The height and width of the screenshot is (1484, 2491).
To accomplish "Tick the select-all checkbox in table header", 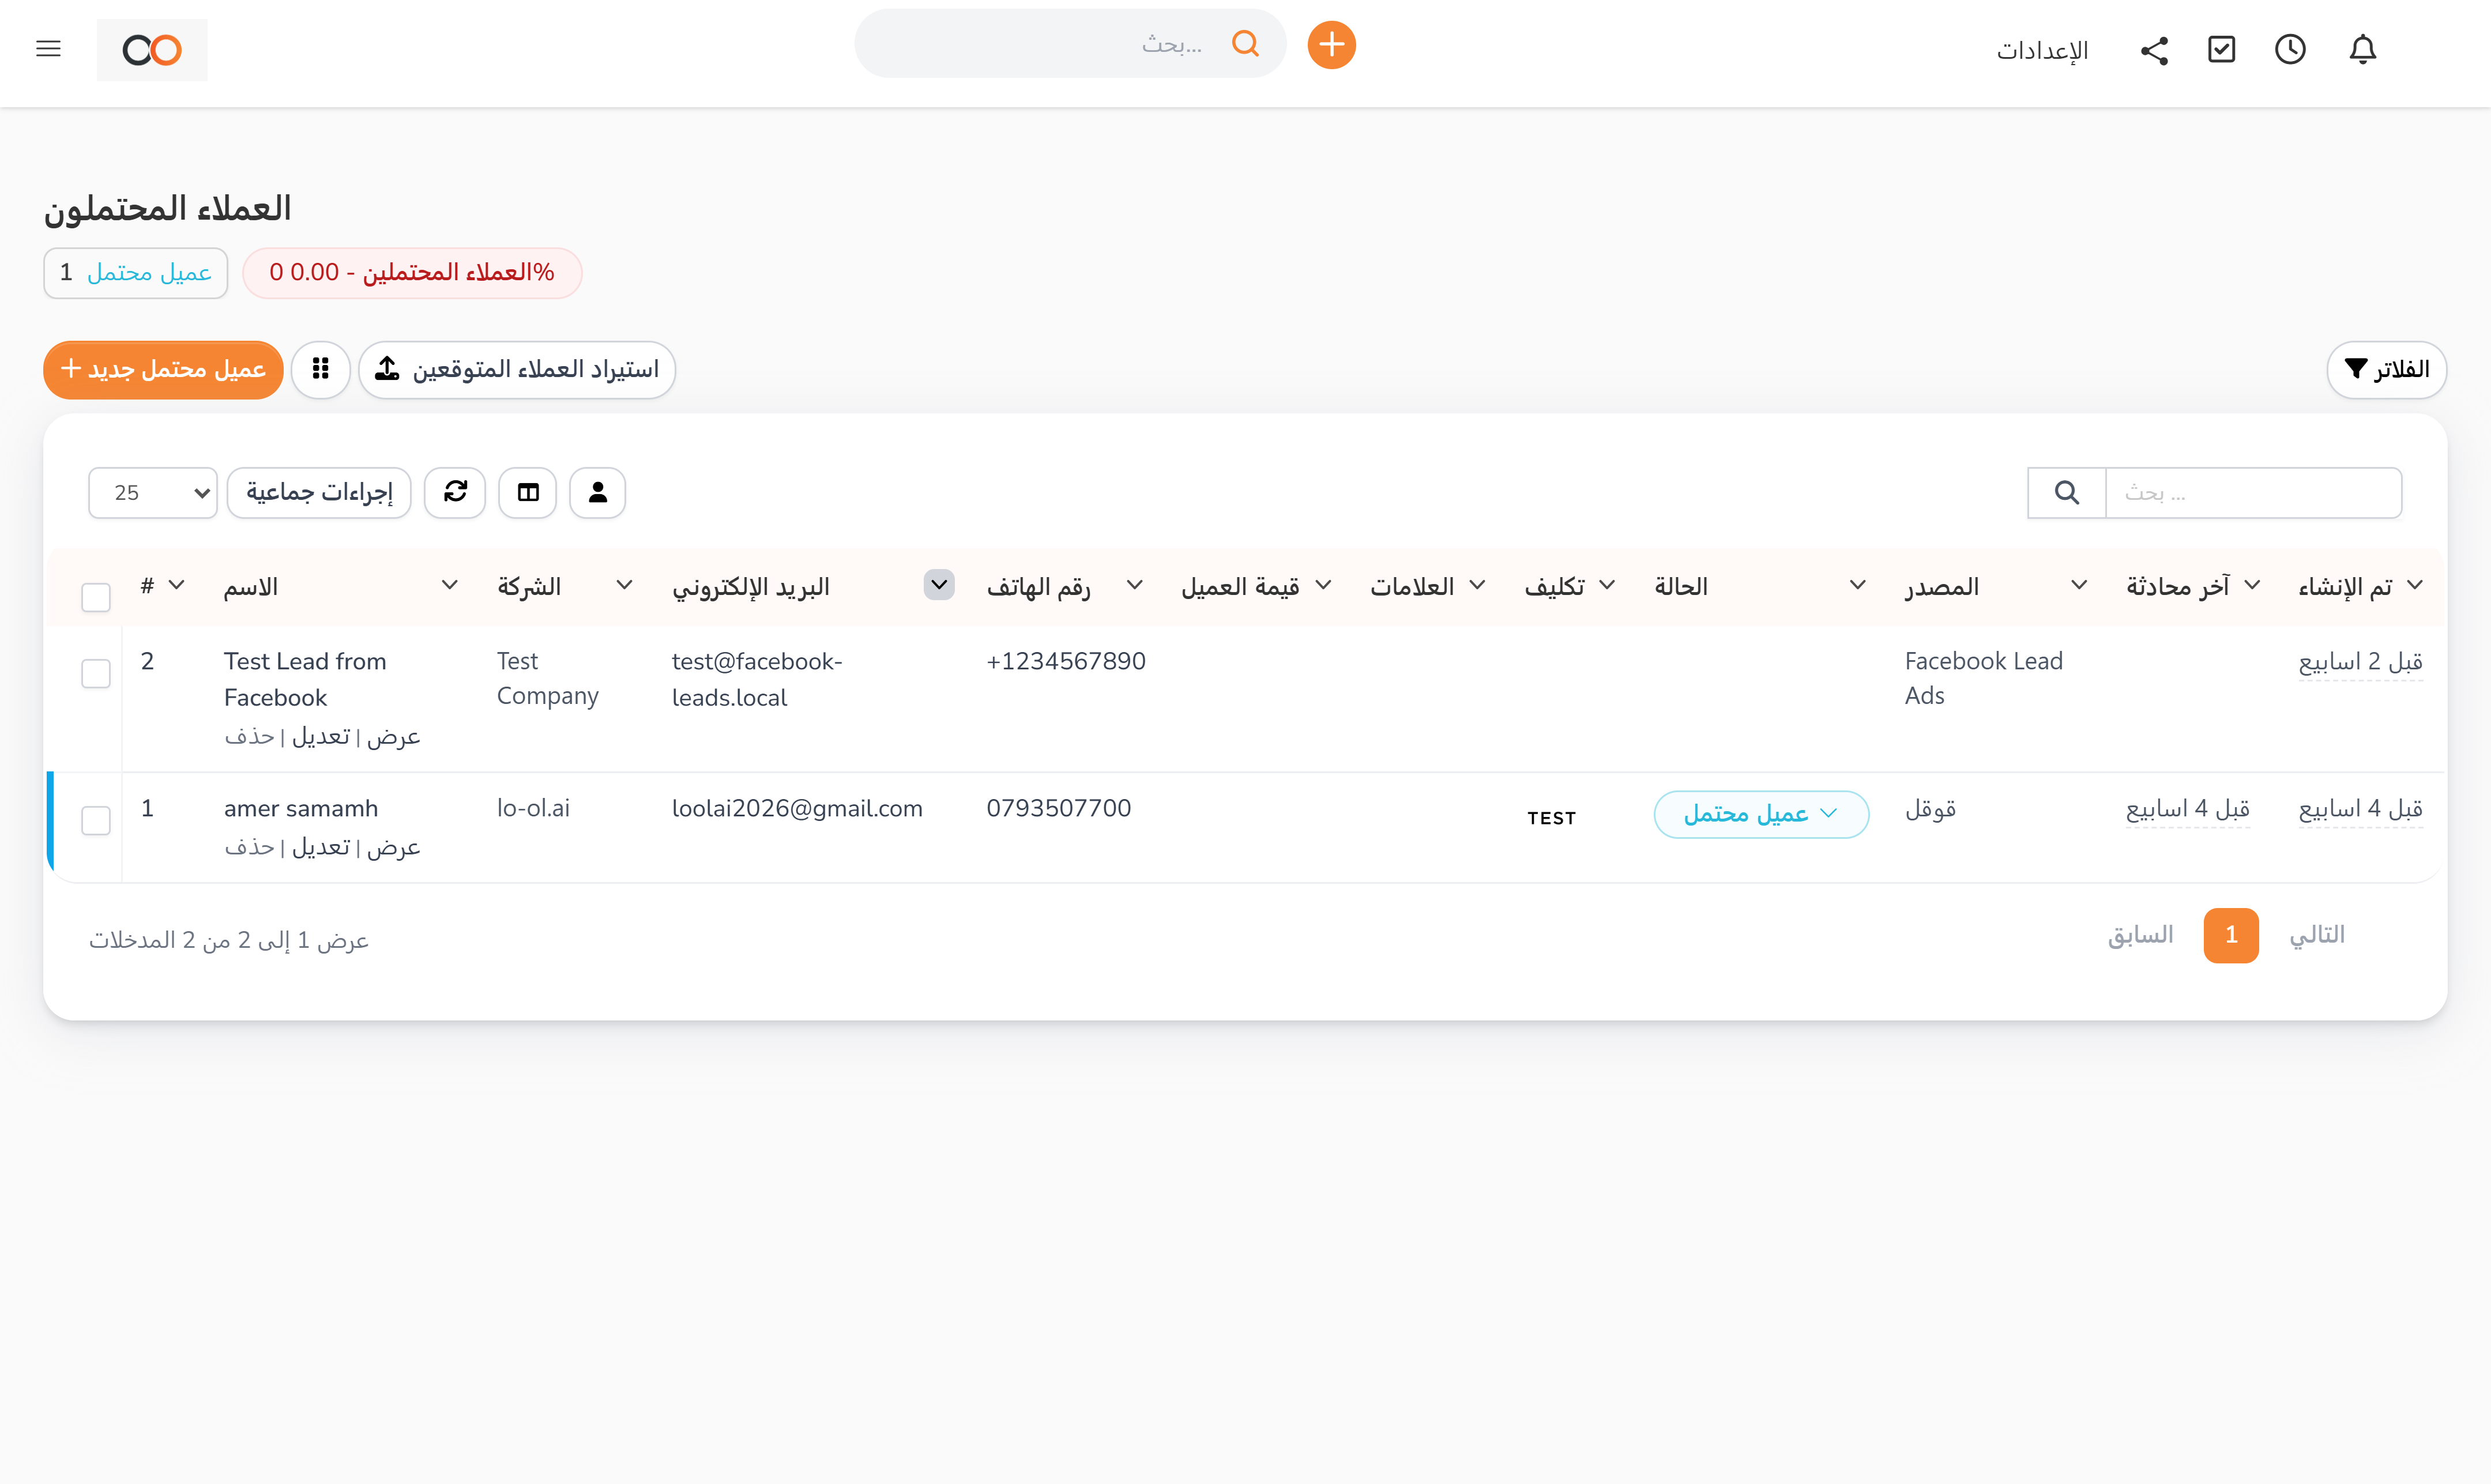I will [x=96, y=597].
